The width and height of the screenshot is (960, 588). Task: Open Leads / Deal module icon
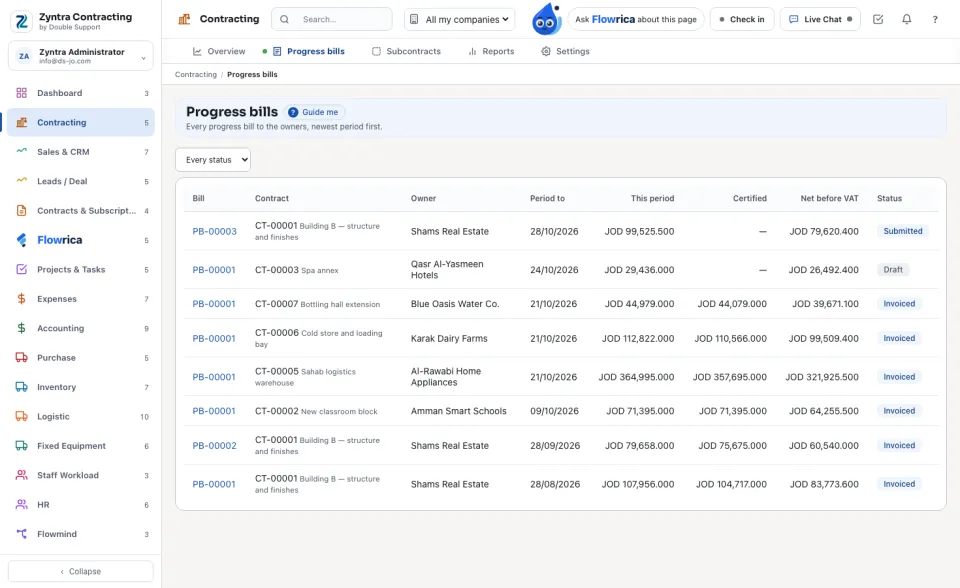[x=21, y=181]
